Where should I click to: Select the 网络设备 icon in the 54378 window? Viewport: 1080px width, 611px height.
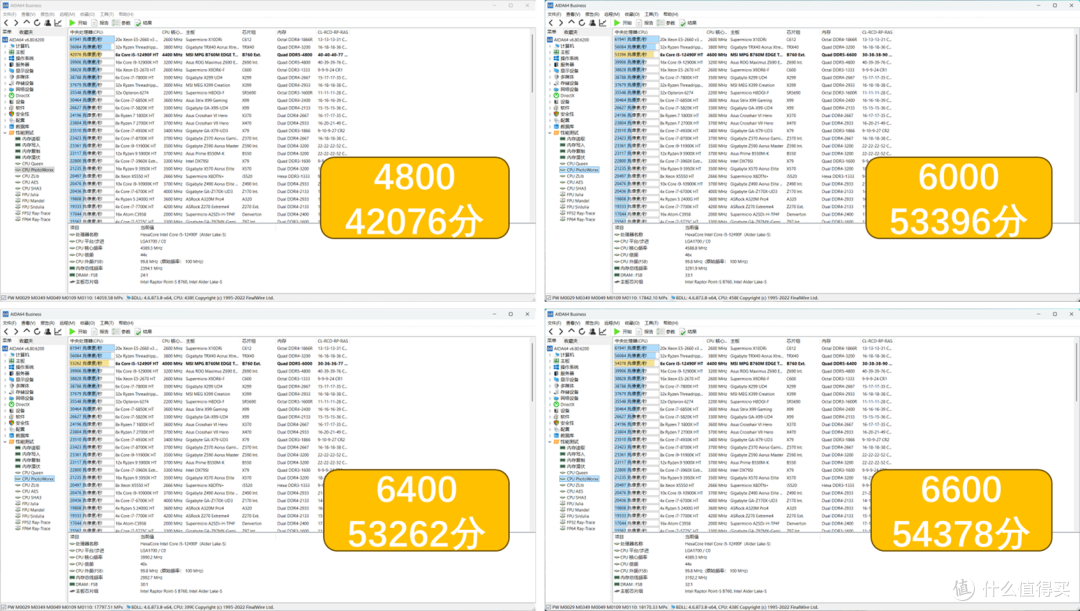557,398
